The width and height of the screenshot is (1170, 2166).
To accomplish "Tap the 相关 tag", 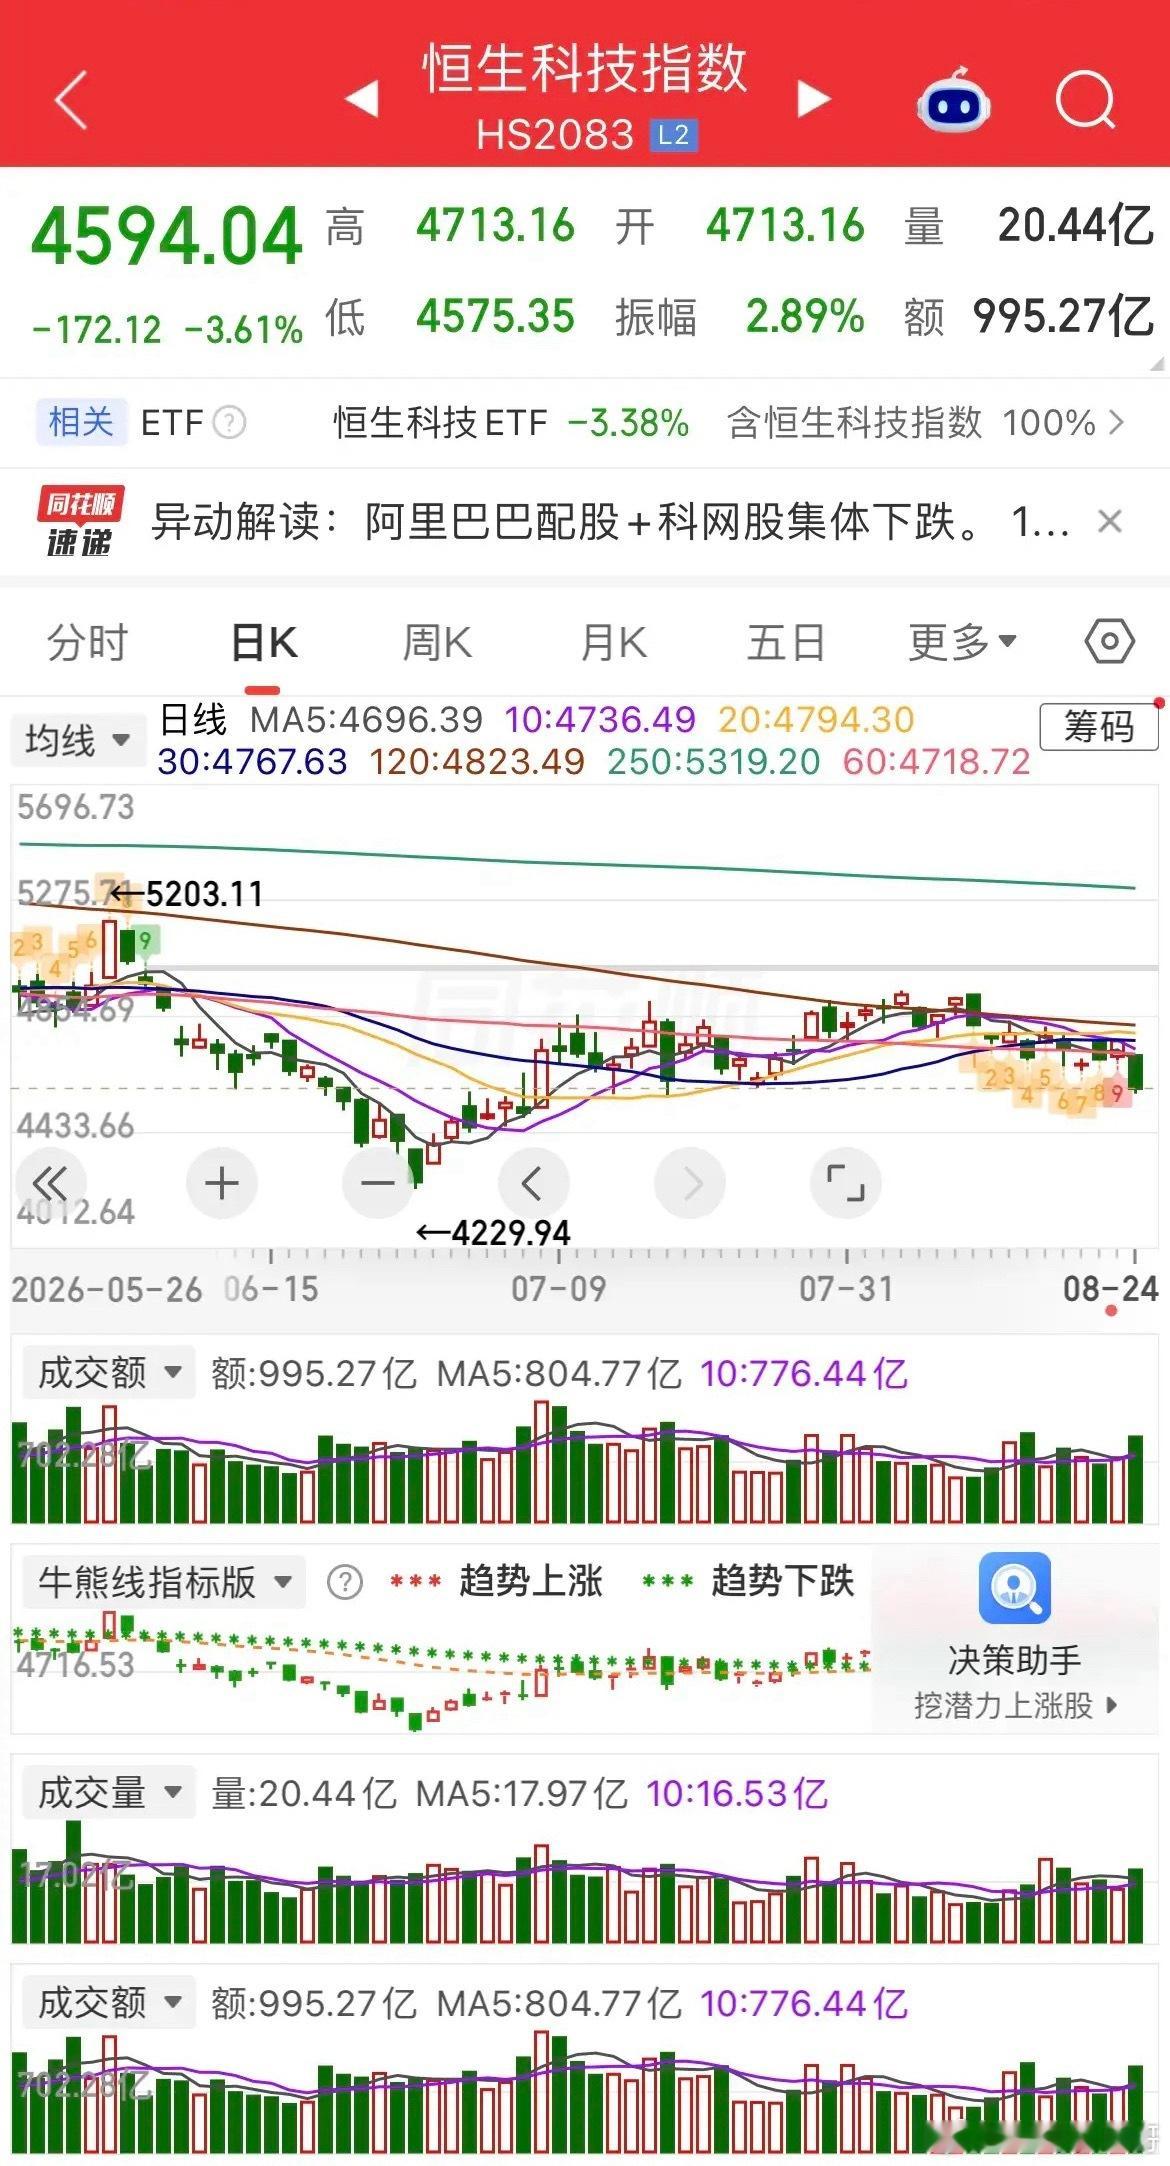I will tap(81, 422).
